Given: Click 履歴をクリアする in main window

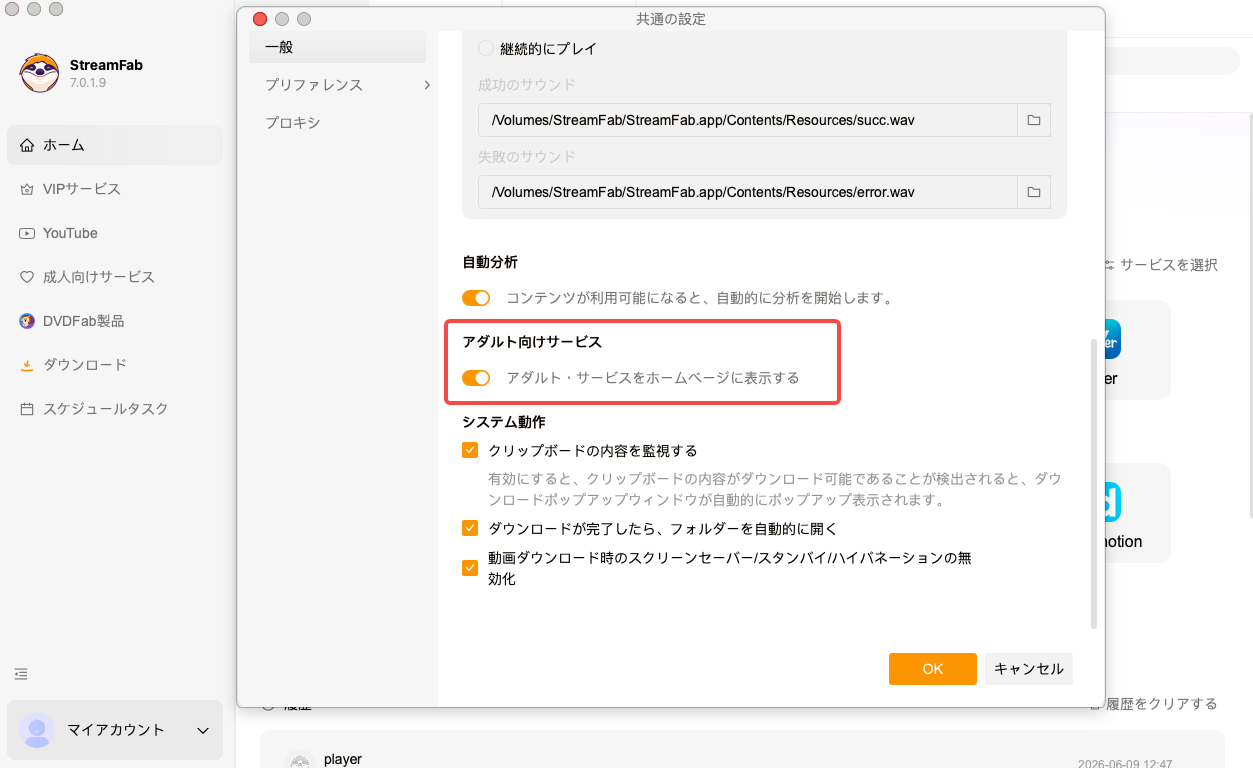Looking at the screenshot, I should click(1160, 704).
